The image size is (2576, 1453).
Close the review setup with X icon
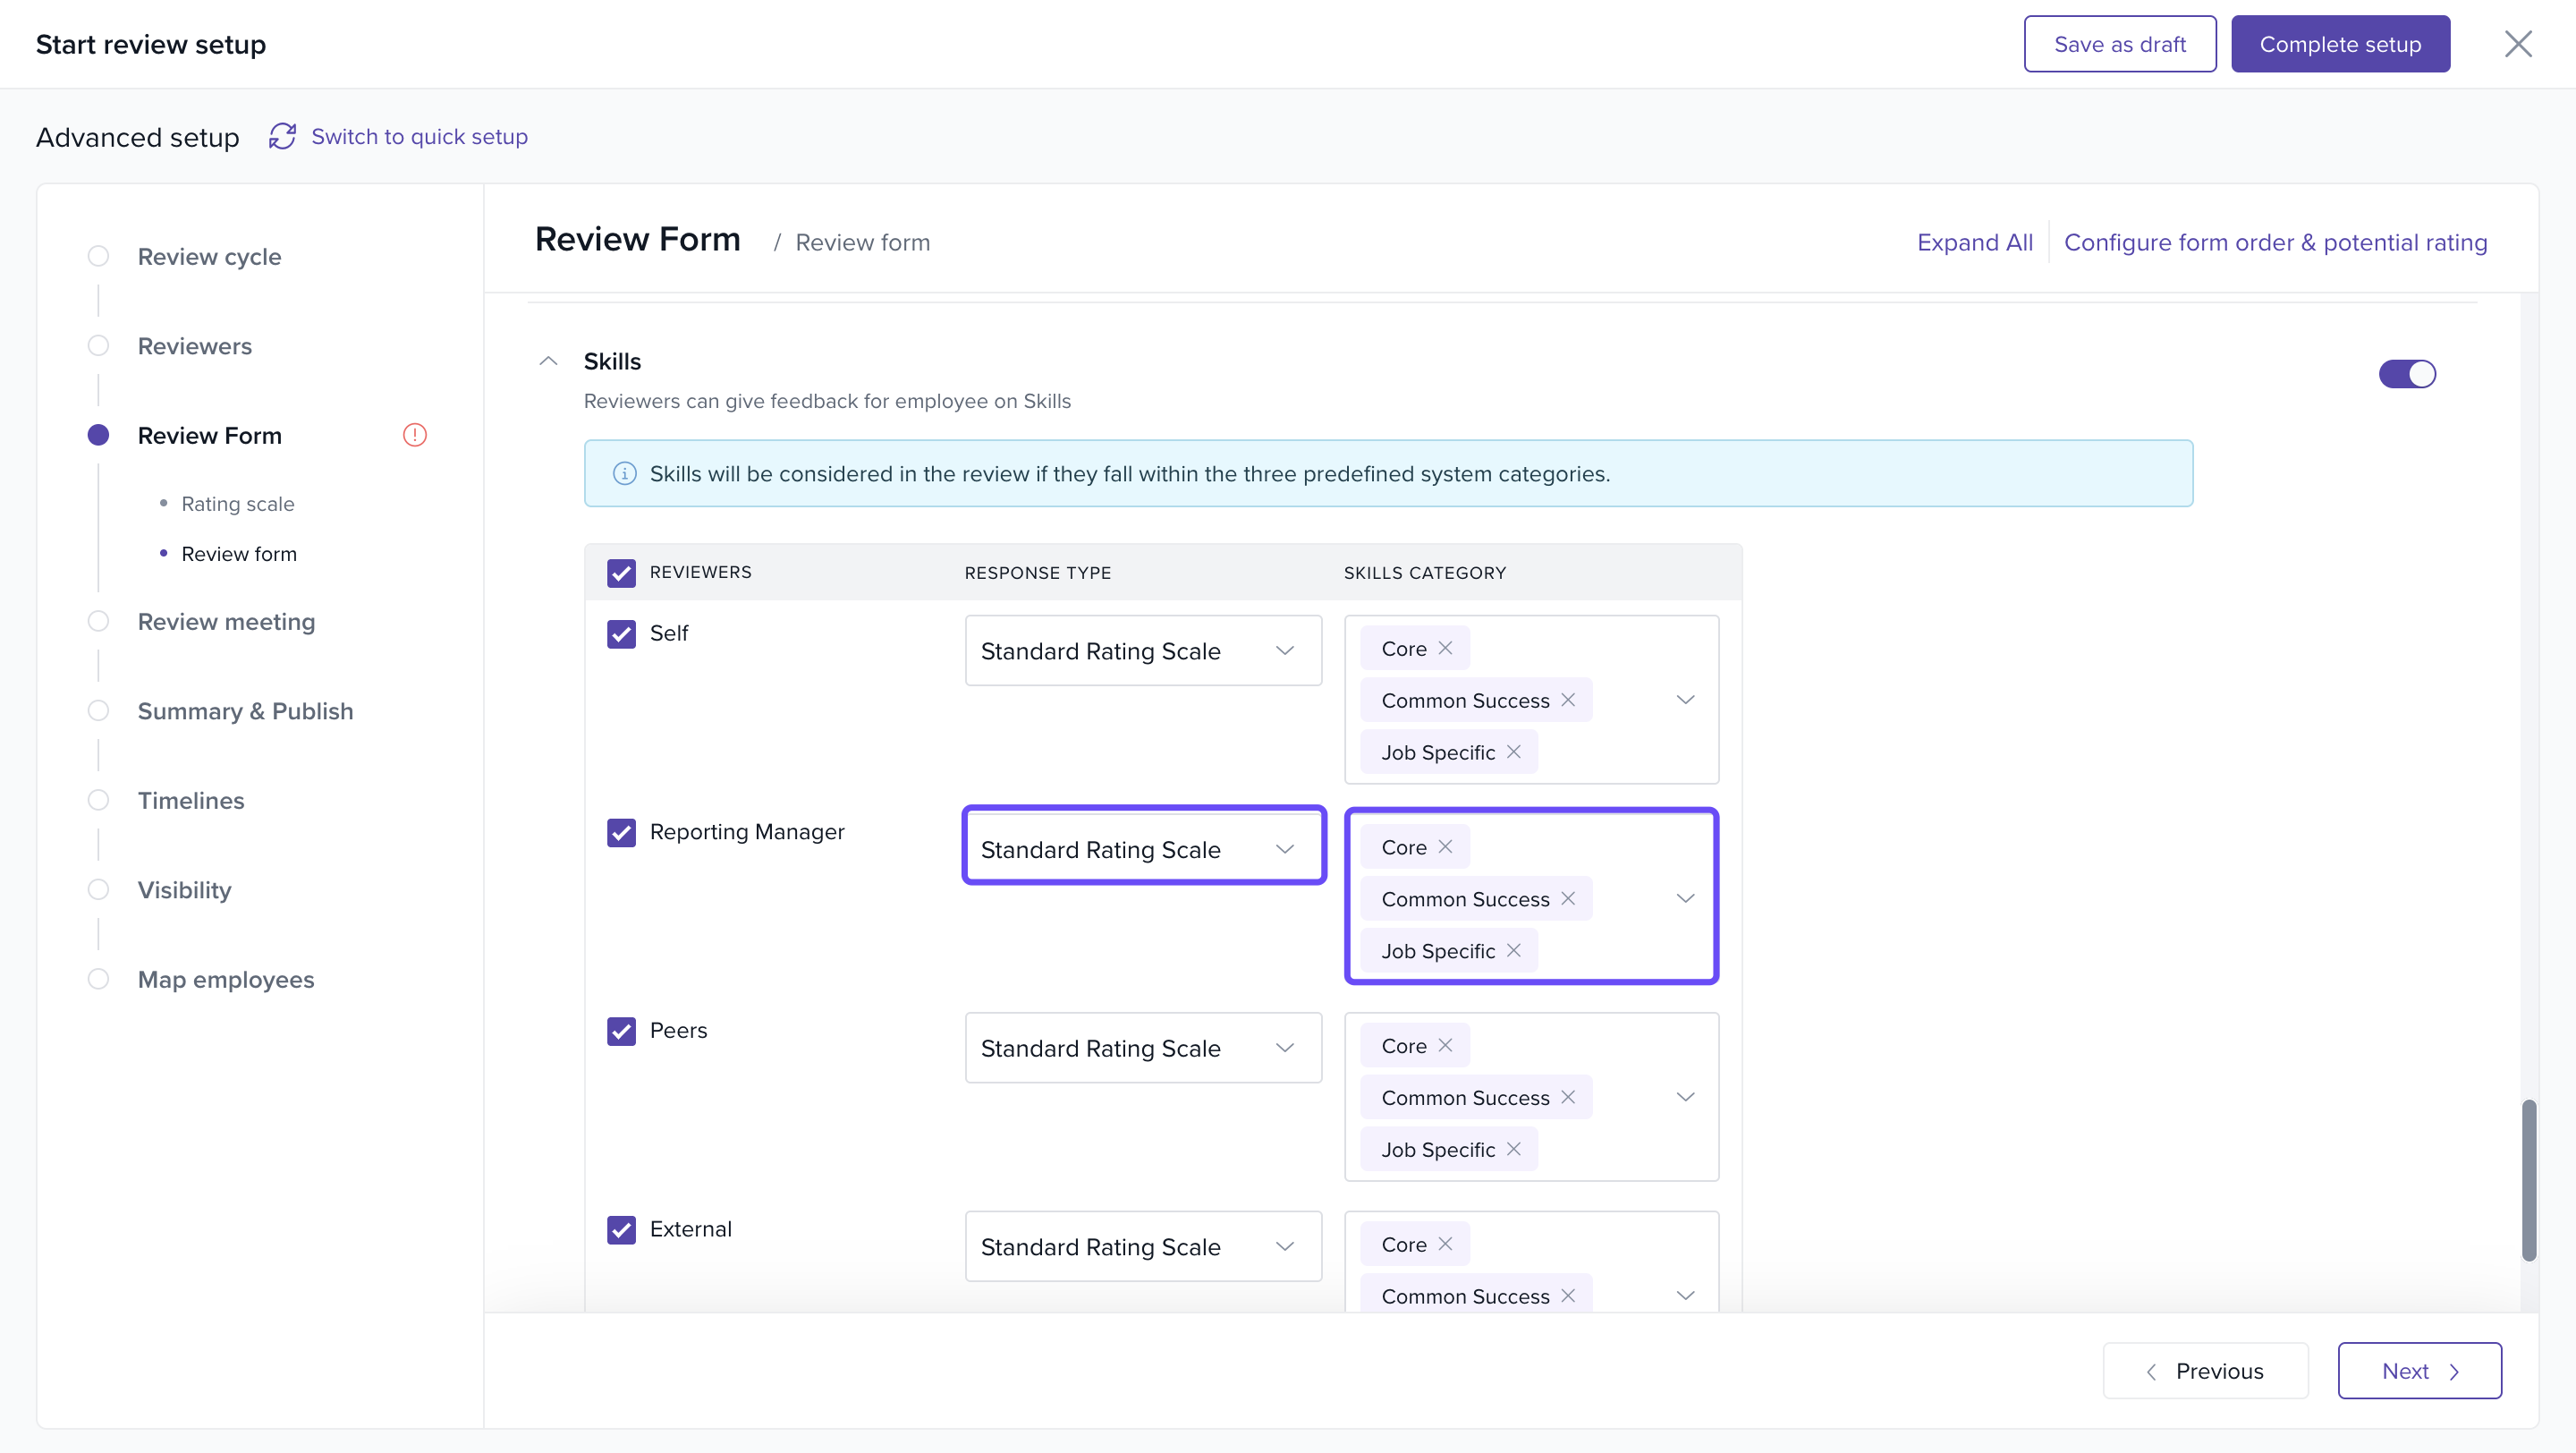point(2517,44)
